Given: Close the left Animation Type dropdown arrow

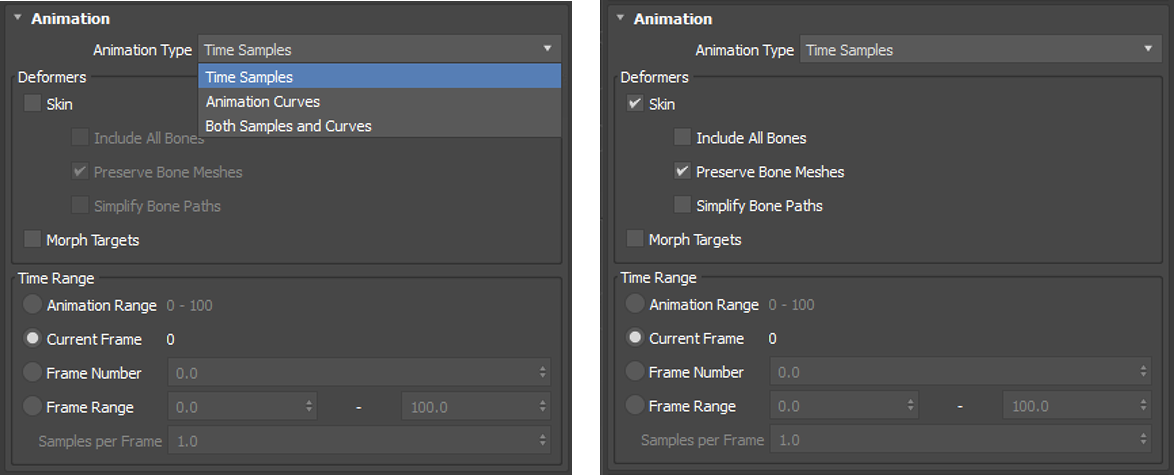Looking at the screenshot, I should click(548, 49).
